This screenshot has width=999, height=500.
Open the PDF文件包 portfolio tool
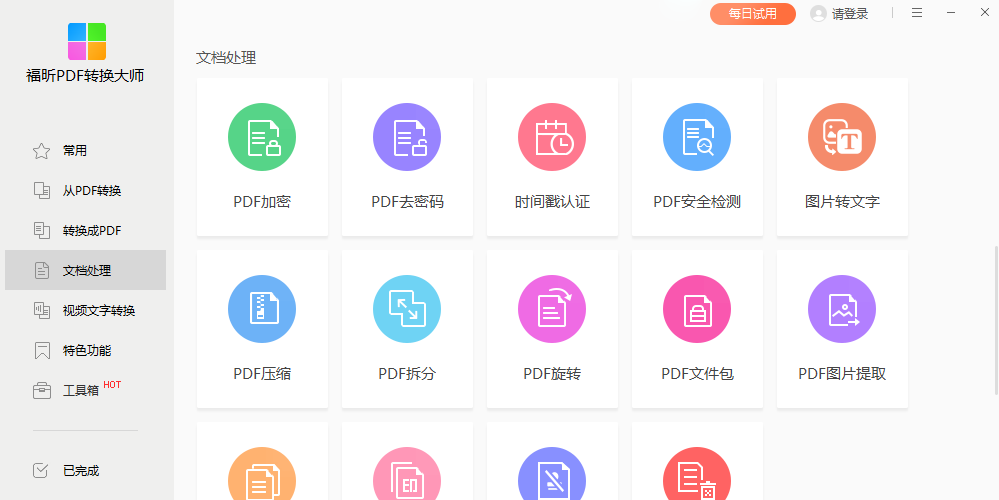tap(697, 329)
